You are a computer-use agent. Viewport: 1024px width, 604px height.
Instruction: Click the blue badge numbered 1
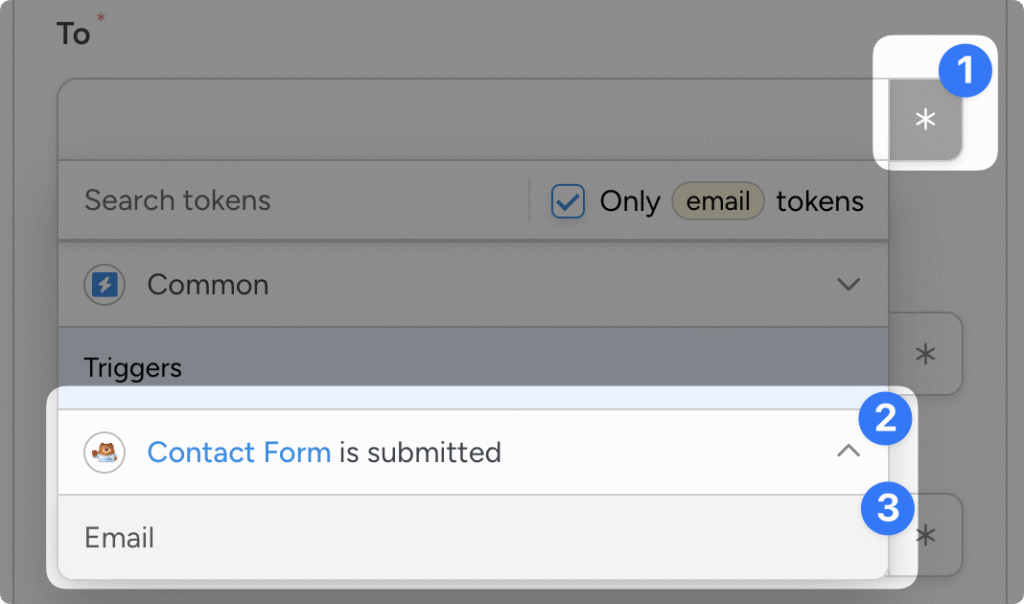click(966, 71)
